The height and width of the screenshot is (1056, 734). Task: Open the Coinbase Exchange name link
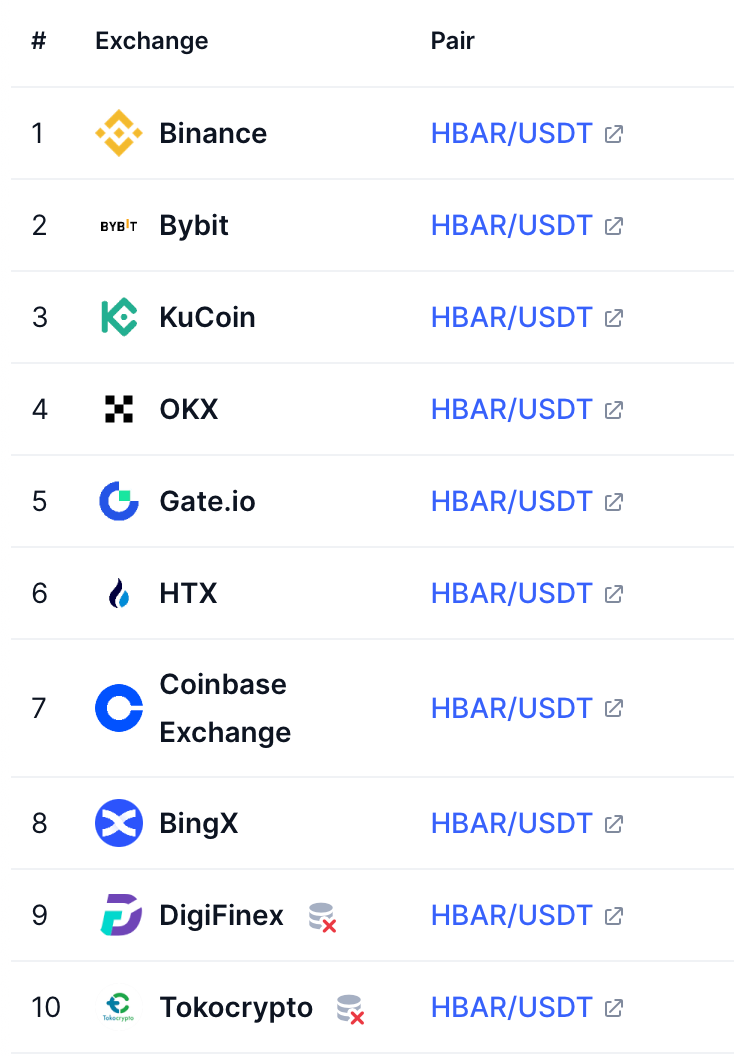point(223,708)
